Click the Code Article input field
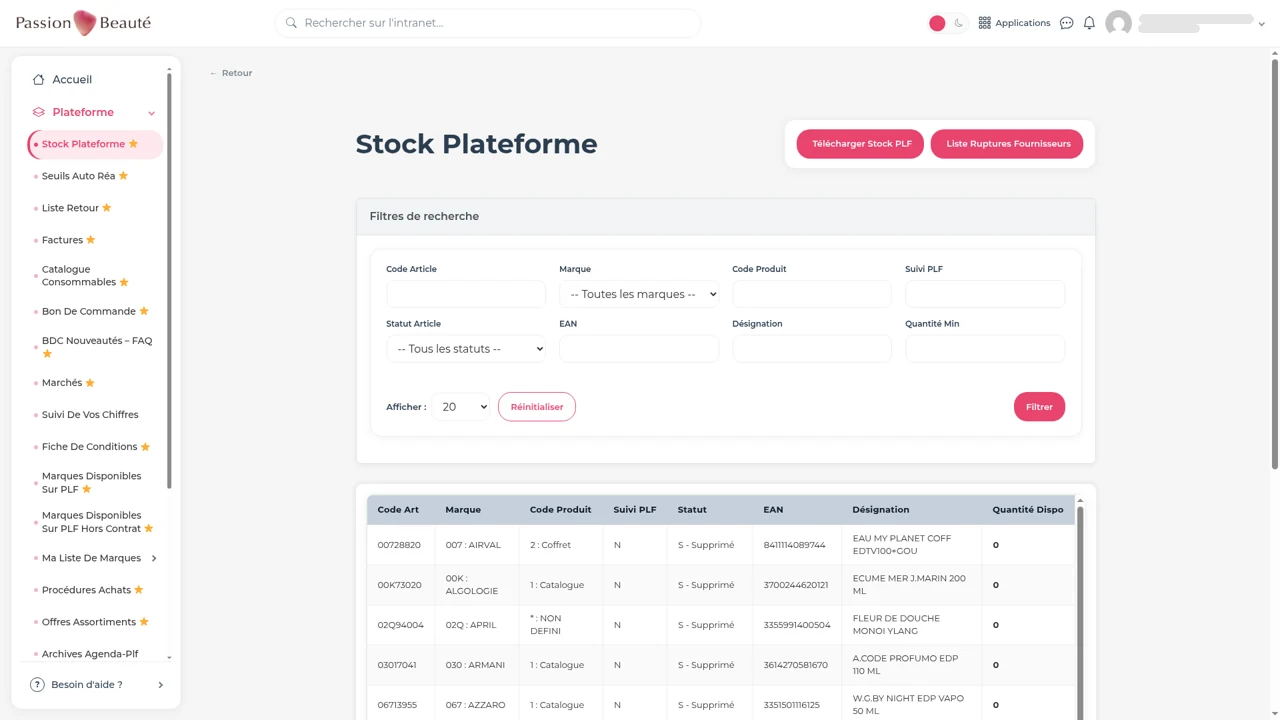The width and height of the screenshot is (1280, 720). [466, 294]
